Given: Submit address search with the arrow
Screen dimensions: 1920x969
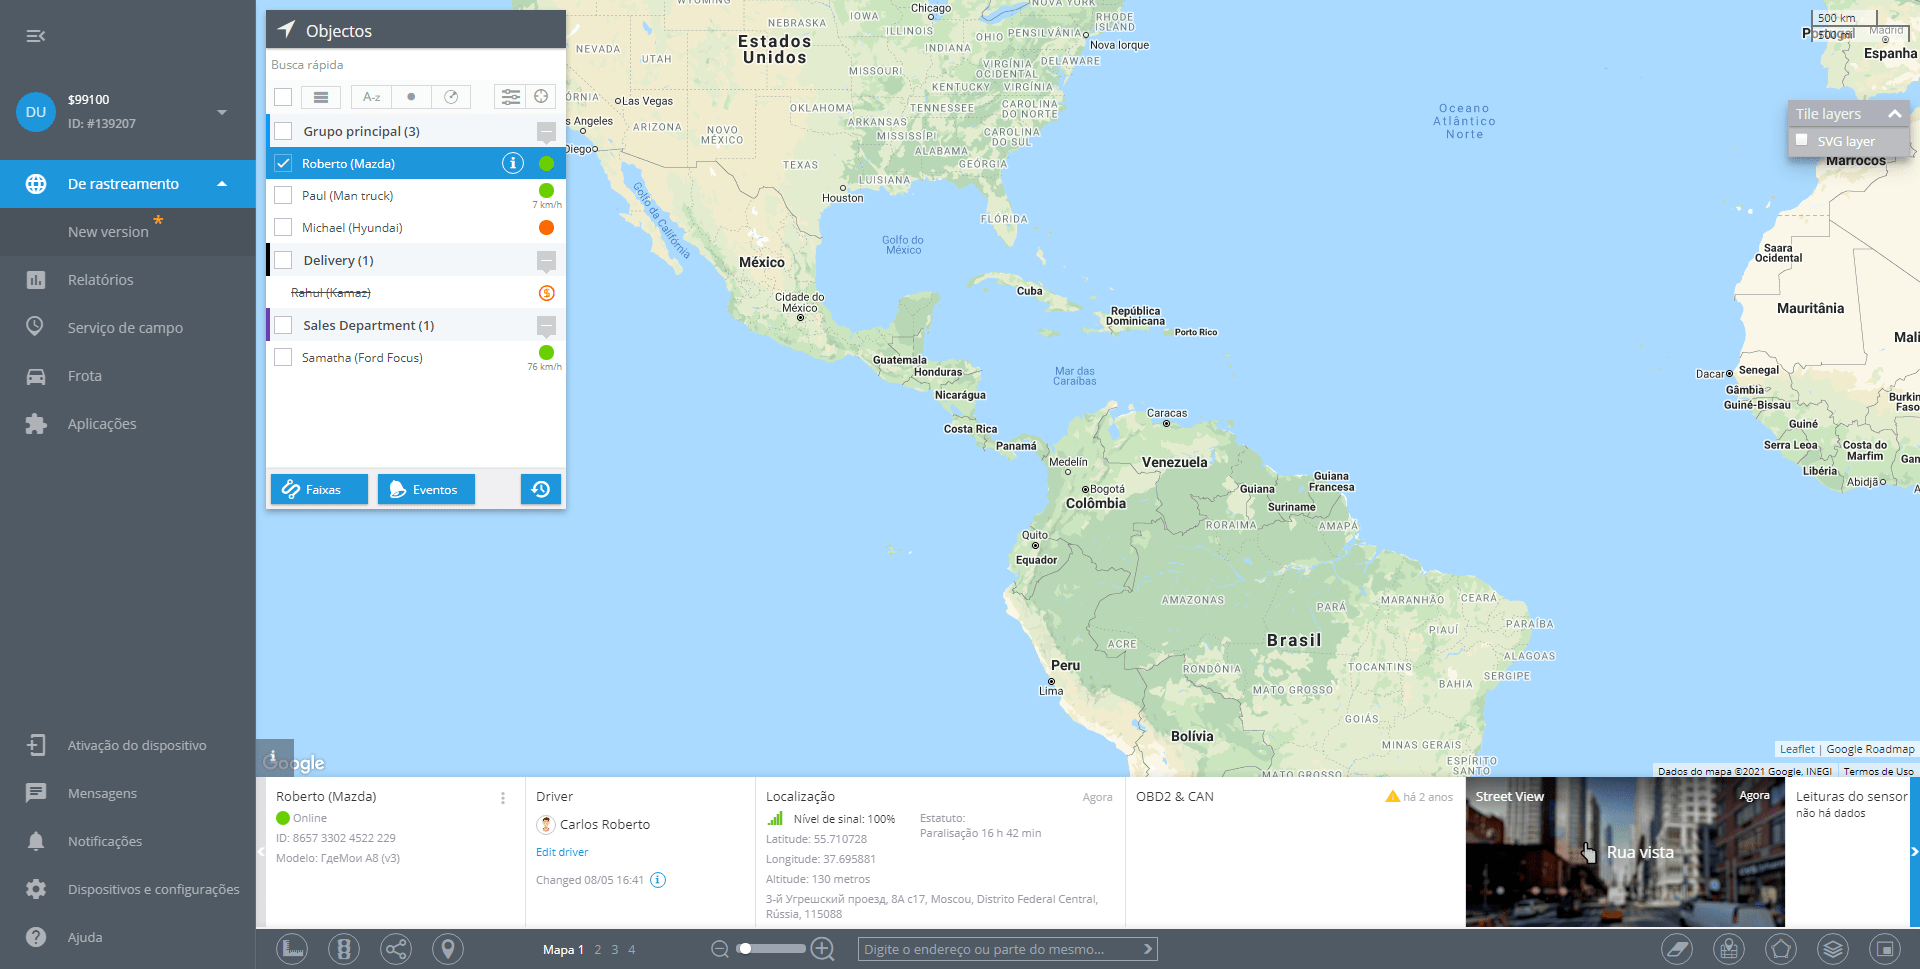Looking at the screenshot, I should pos(1148,949).
